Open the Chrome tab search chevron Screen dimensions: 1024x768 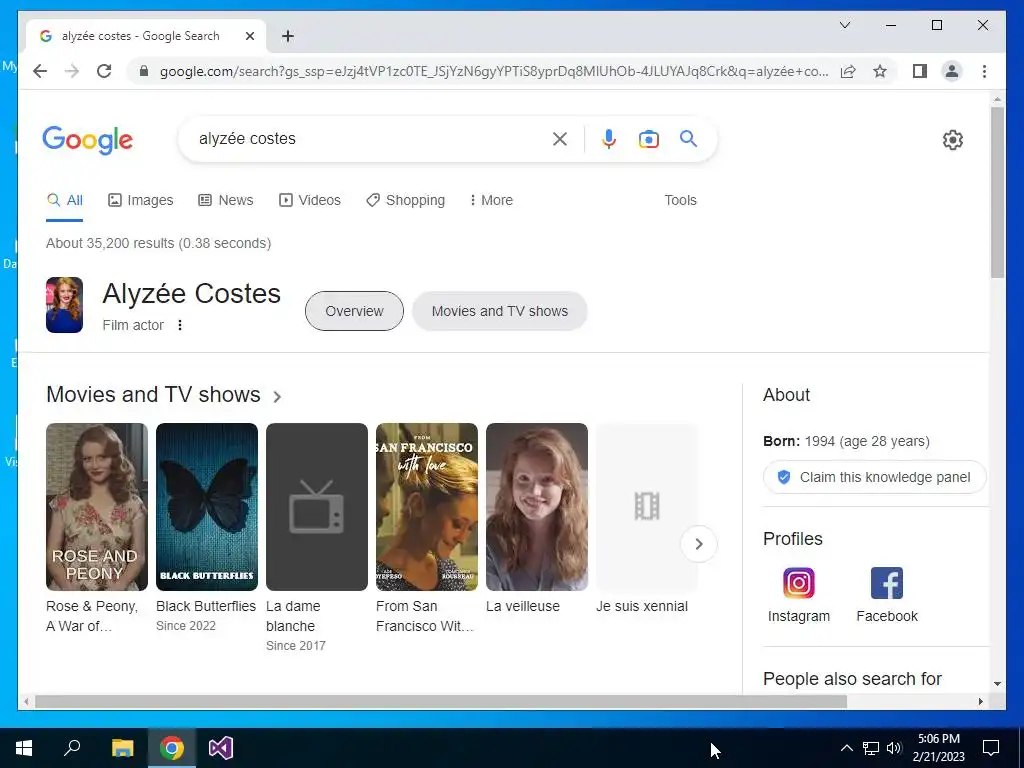coord(844,25)
